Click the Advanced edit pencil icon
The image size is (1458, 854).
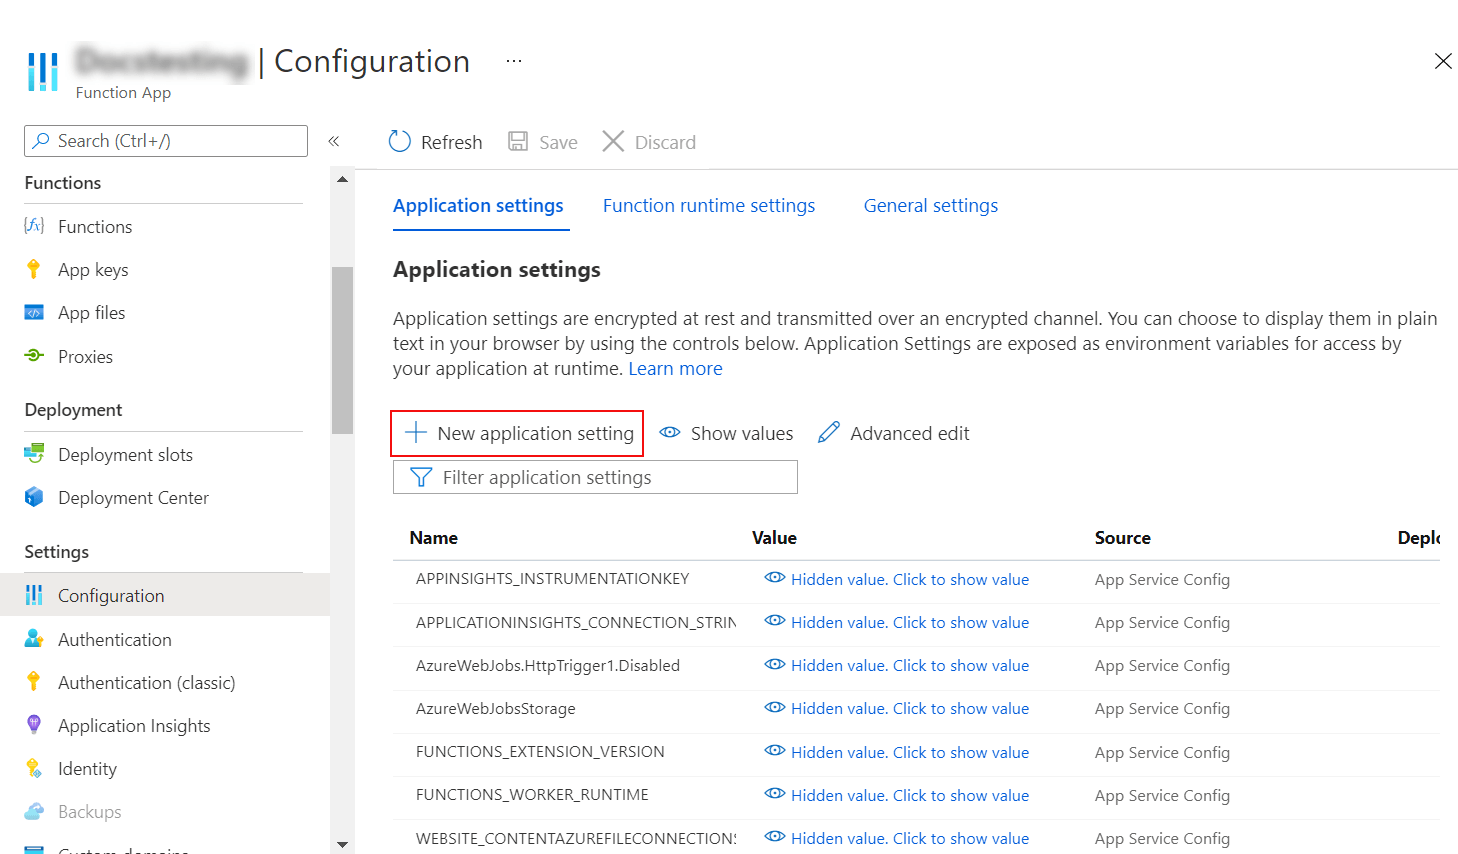(829, 432)
